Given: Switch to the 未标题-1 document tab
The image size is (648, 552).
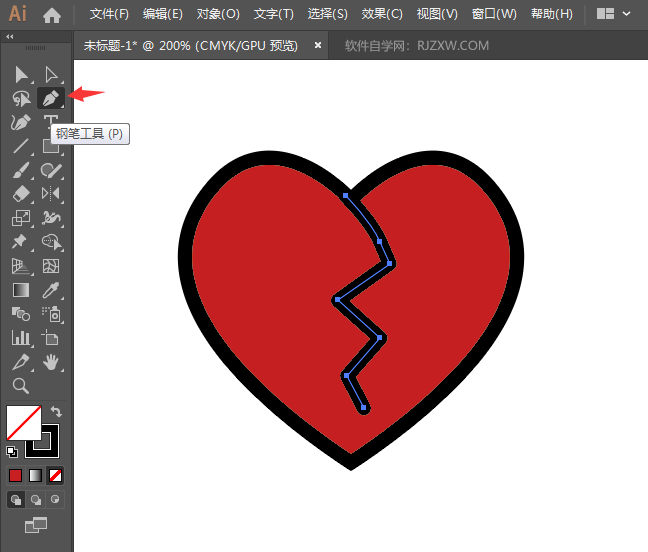Looking at the screenshot, I should [190, 45].
